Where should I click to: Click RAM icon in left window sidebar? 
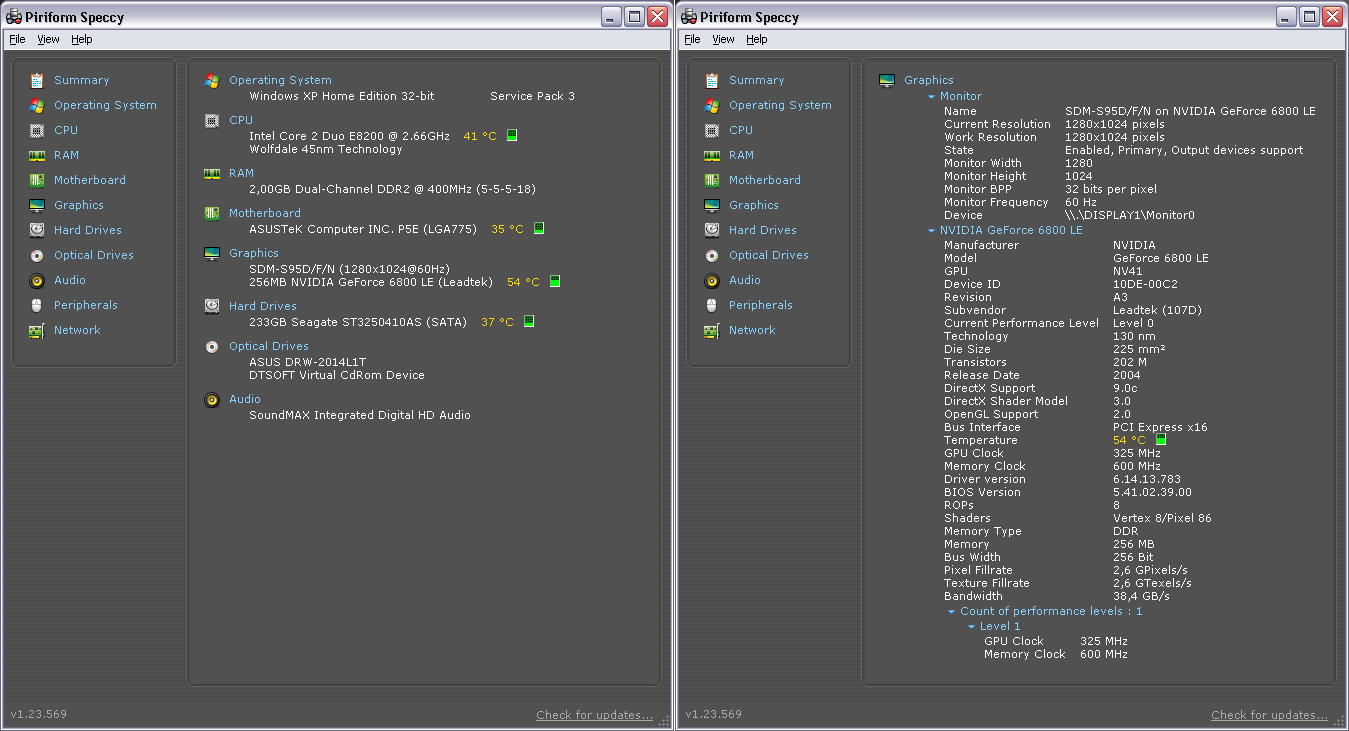pos(37,155)
